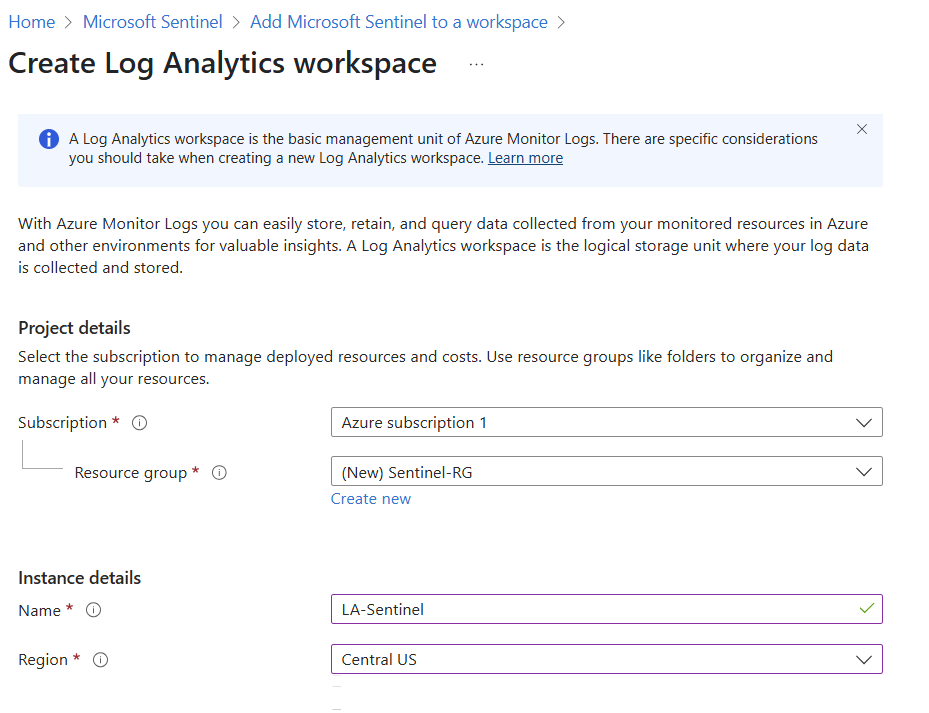This screenshot has height=713, width=929.
Task: Click the Name field label
Action: 39,610
